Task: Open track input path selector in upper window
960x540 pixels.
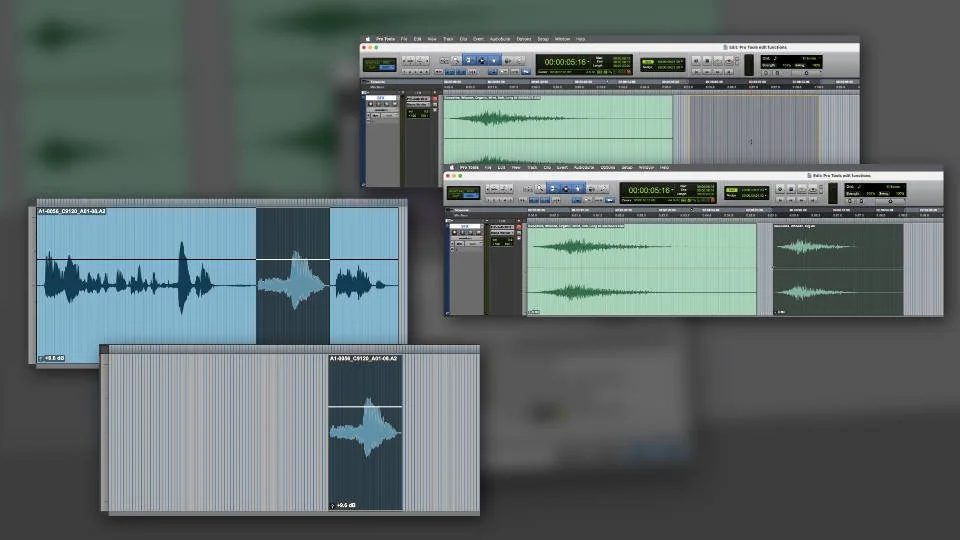Action: click(418, 99)
